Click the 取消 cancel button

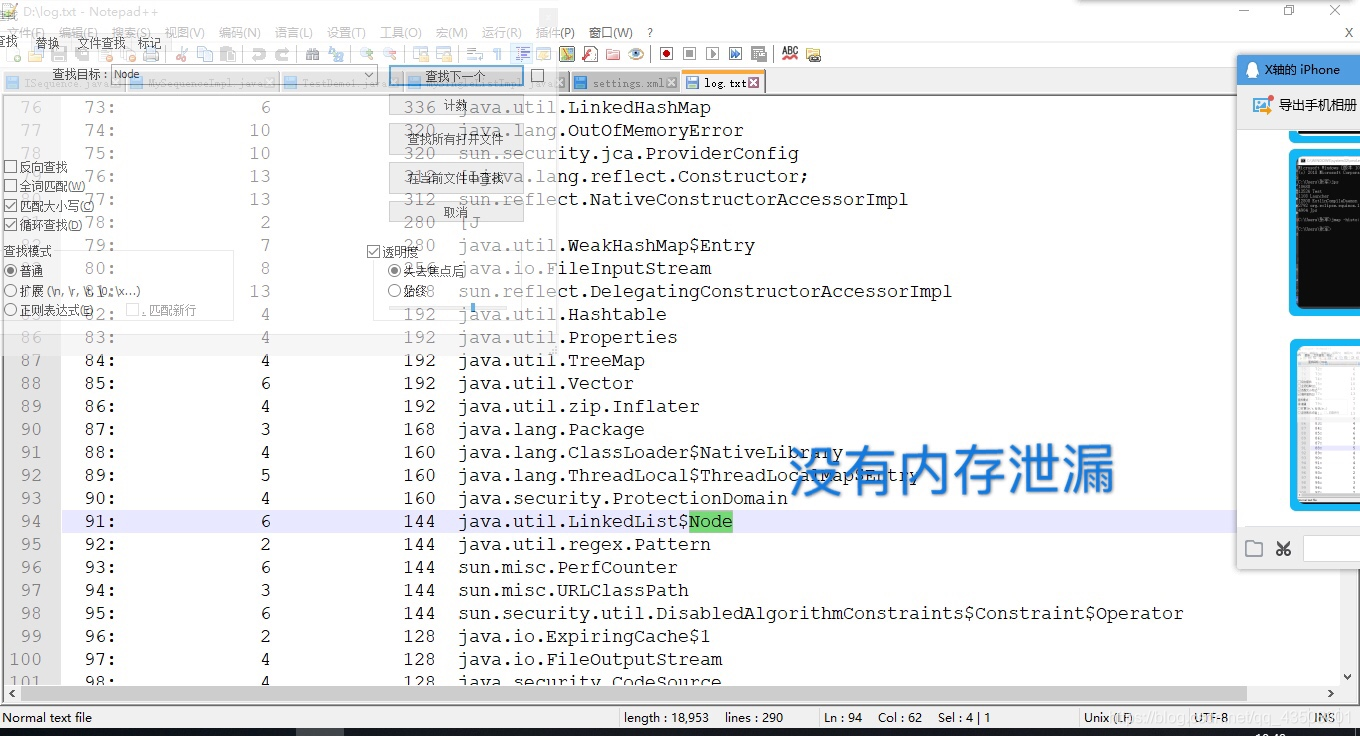455,212
